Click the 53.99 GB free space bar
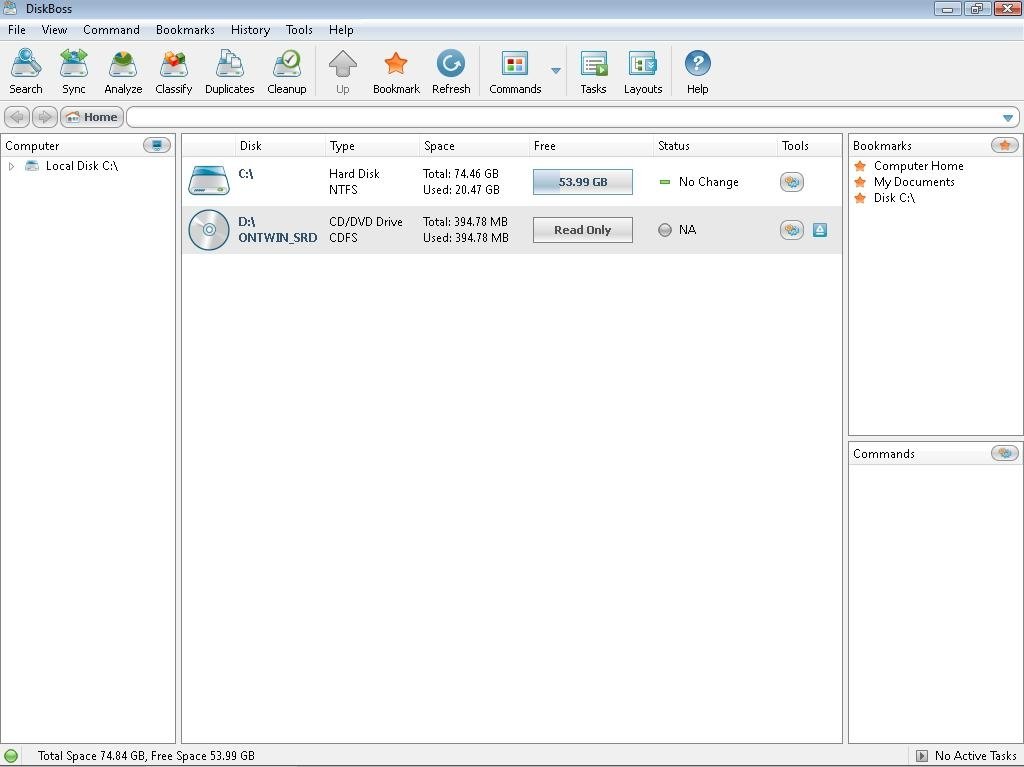 pyautogui.click(x=583, y=182)
